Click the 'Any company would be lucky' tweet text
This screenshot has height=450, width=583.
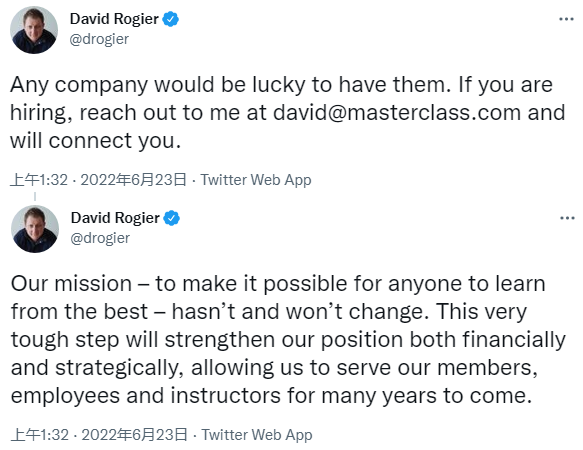point(288,113)
